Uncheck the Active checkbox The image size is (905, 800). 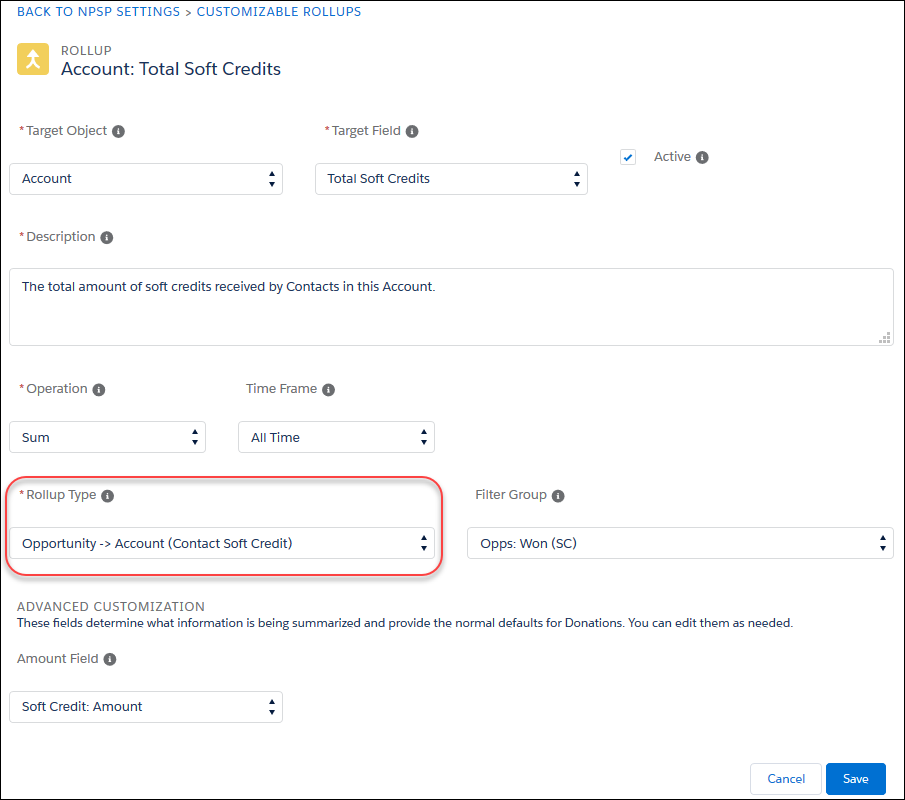click(628, 156)
